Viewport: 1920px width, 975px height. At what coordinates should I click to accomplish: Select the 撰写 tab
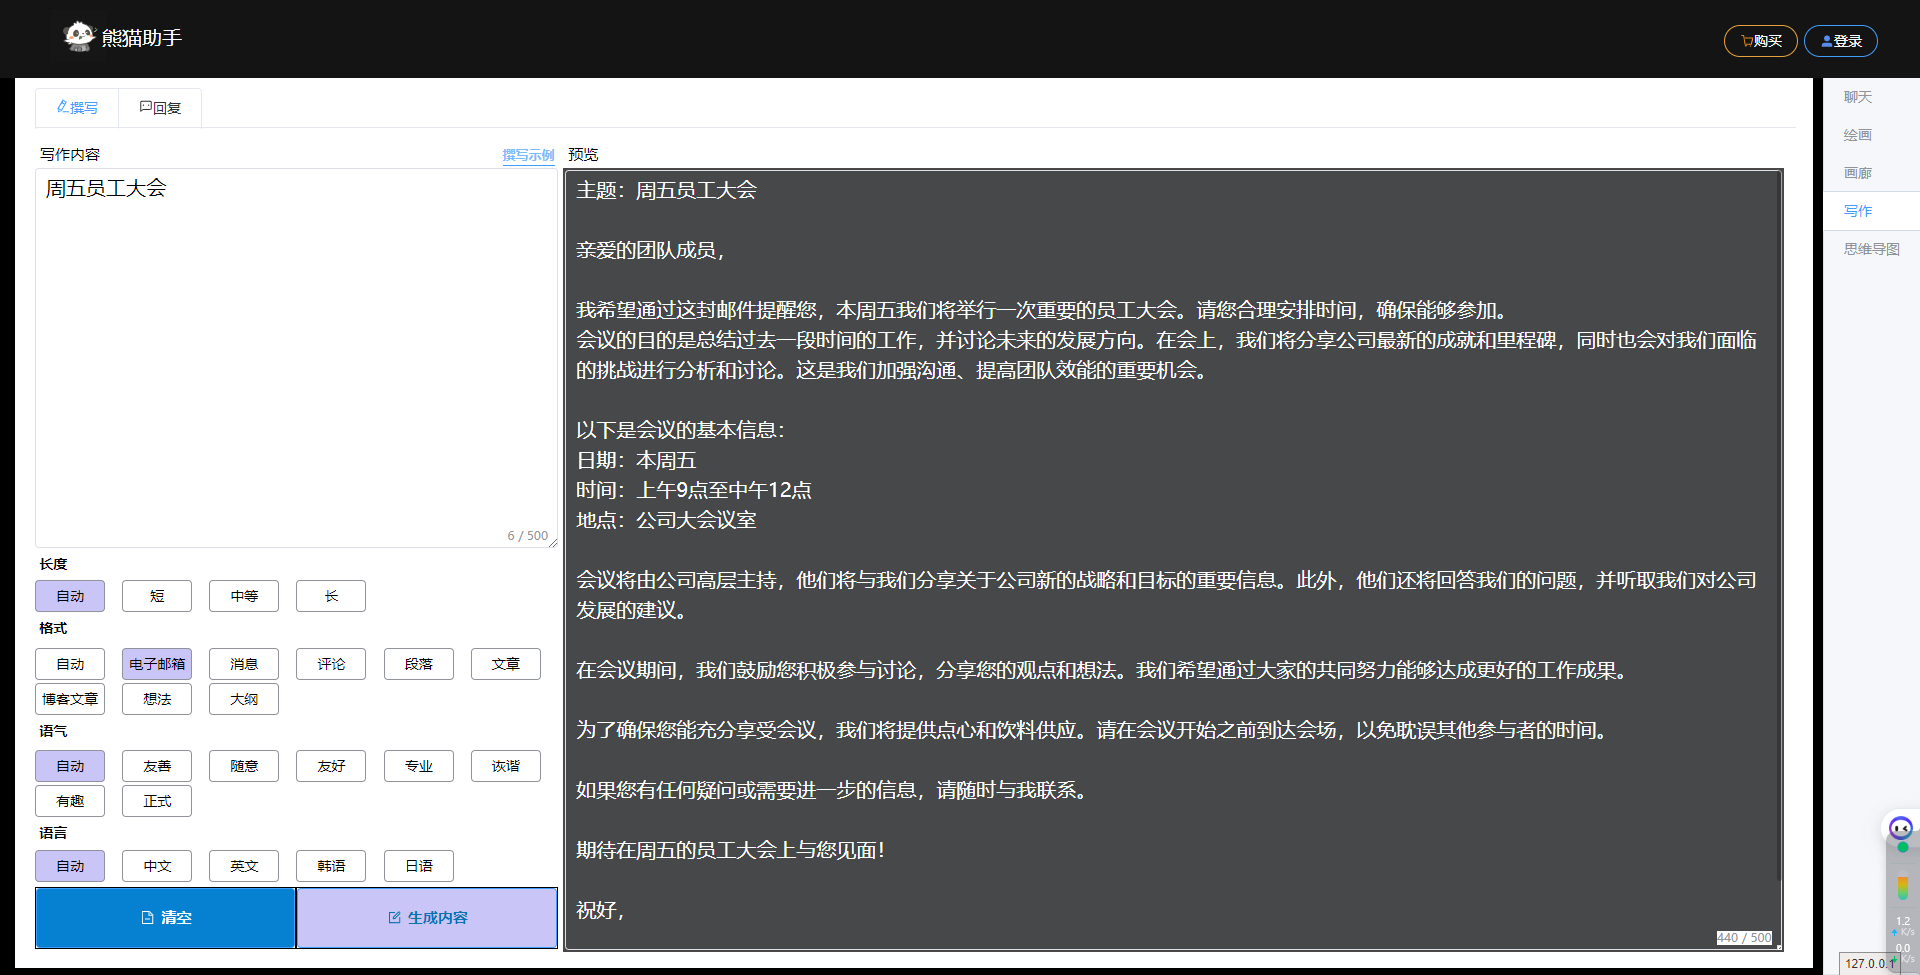tap(77, 108)
